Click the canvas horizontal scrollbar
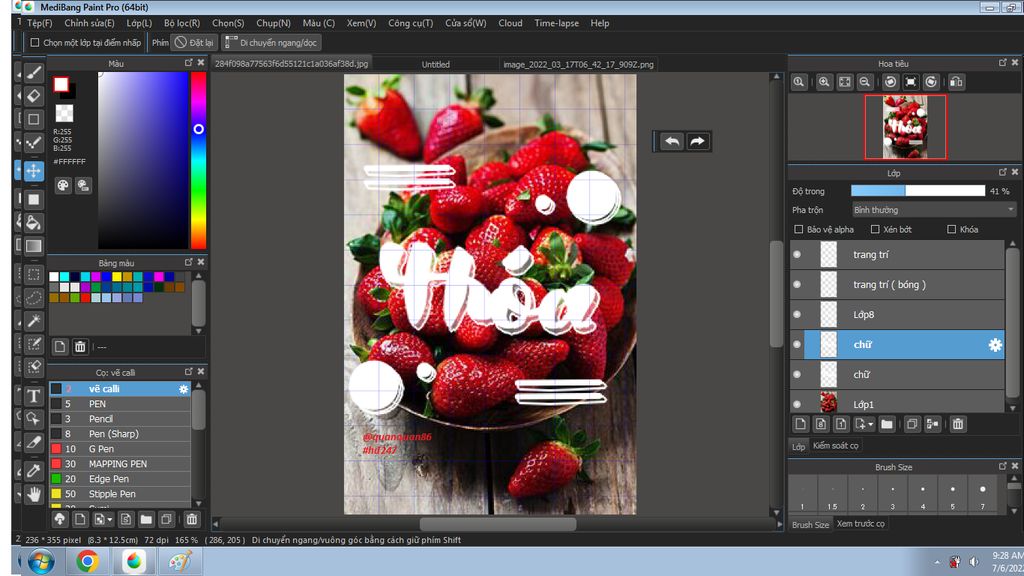The width and height of the screenshot is (1024, 576). pos(498,524)
